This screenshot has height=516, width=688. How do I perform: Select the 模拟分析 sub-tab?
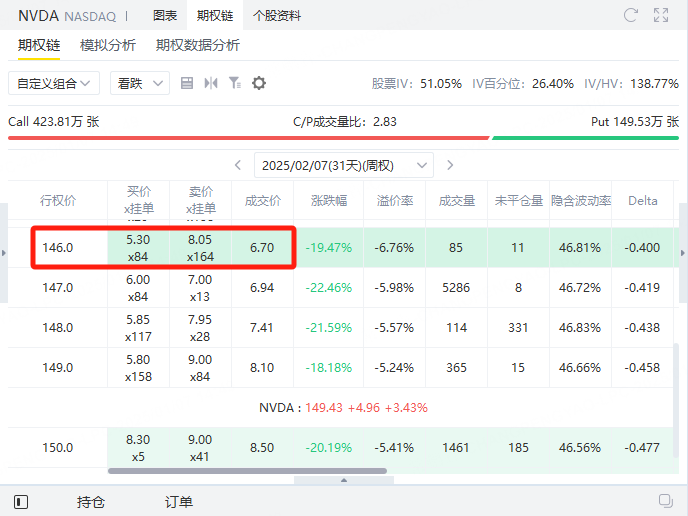(x=108, y=45)
